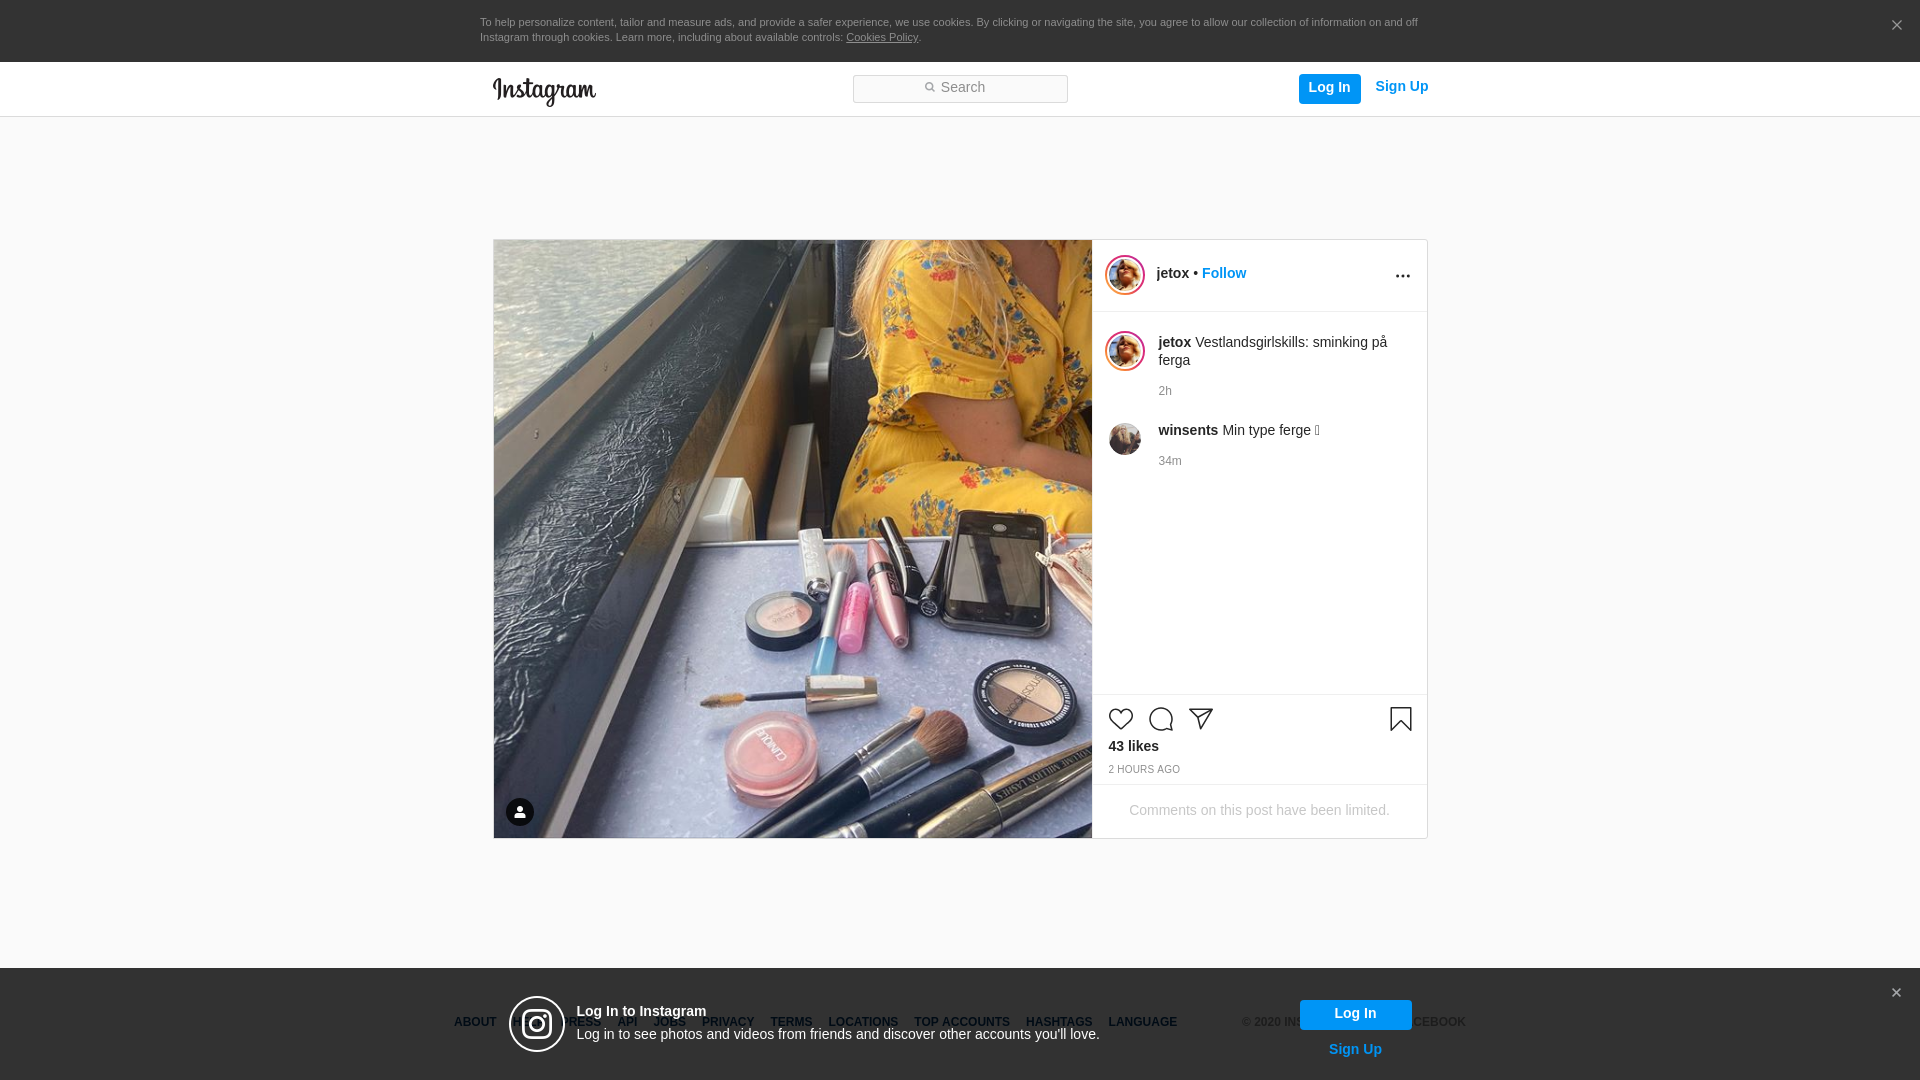Follow the jetox account
The width and height of the screenshot is (1920, 1080).
1223,273
